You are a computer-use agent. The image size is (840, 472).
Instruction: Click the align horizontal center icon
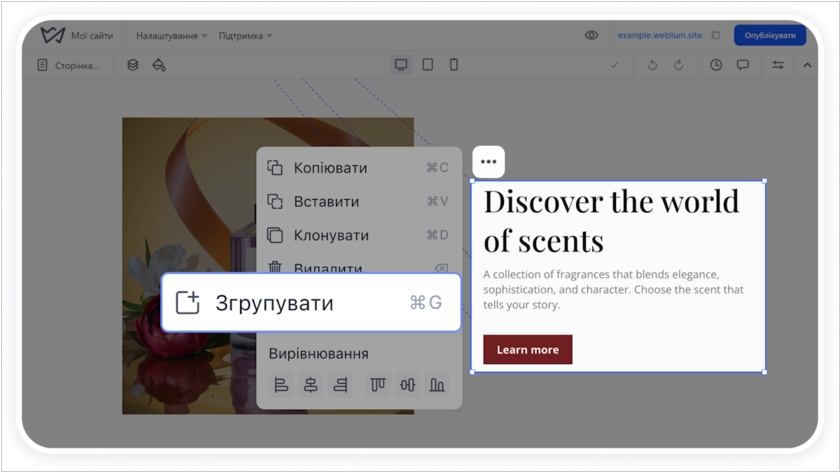[310, 385]
